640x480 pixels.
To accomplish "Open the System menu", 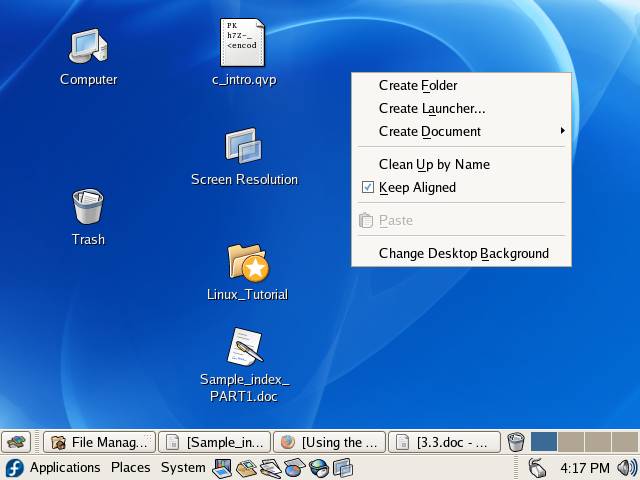I will pos(183,467).
